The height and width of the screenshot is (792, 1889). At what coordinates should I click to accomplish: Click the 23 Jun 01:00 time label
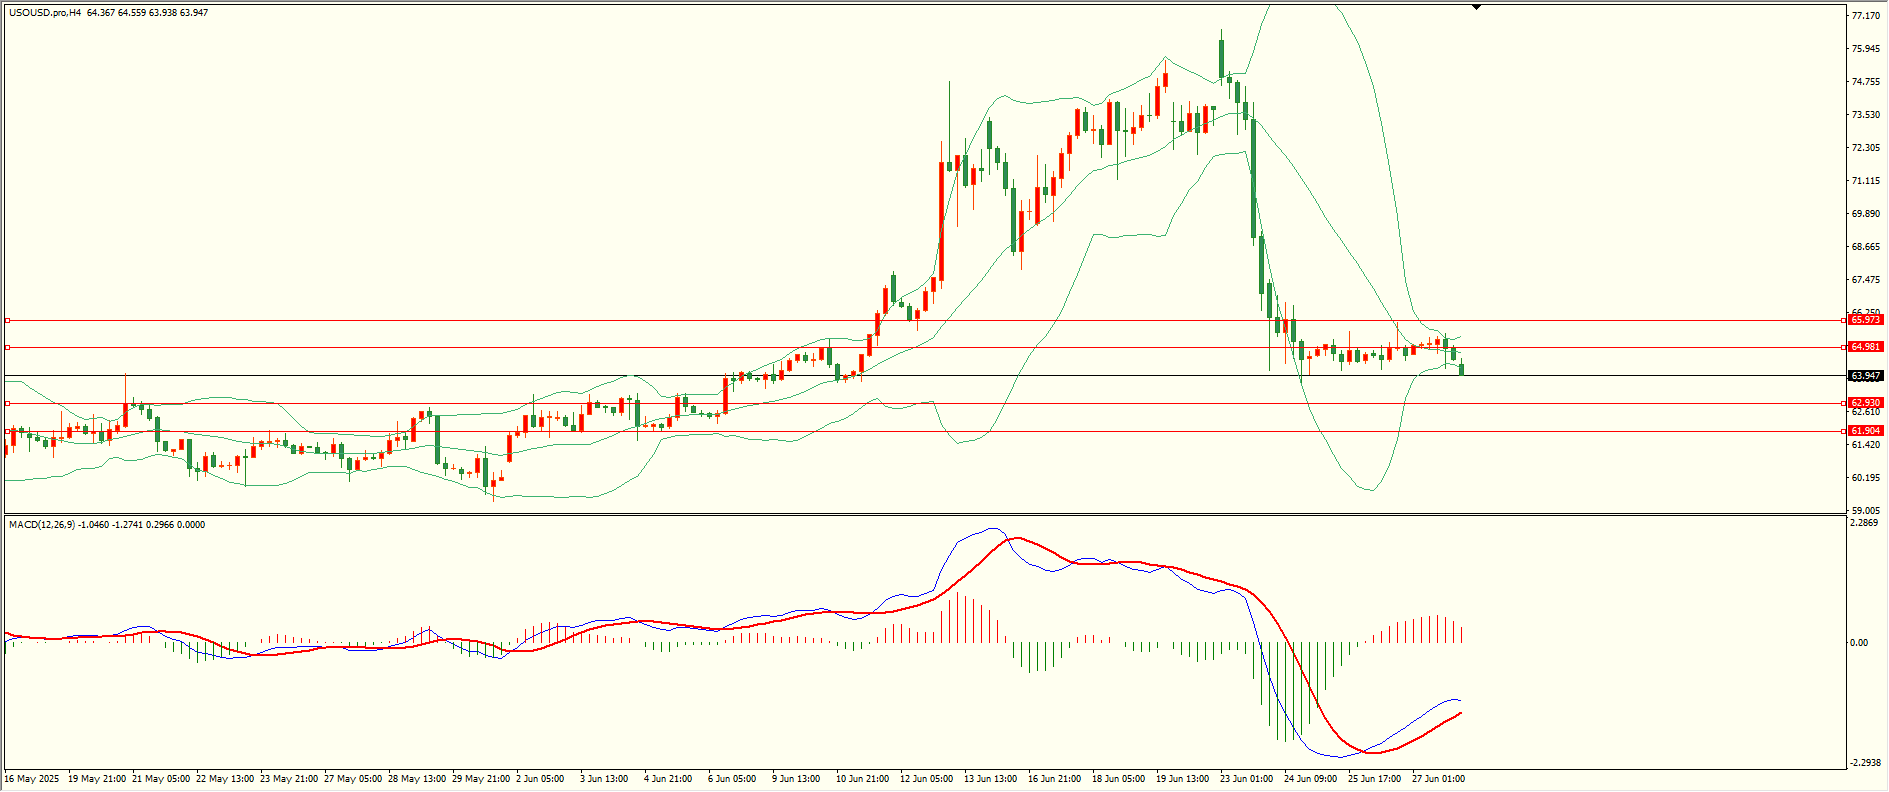point(1247,779)
